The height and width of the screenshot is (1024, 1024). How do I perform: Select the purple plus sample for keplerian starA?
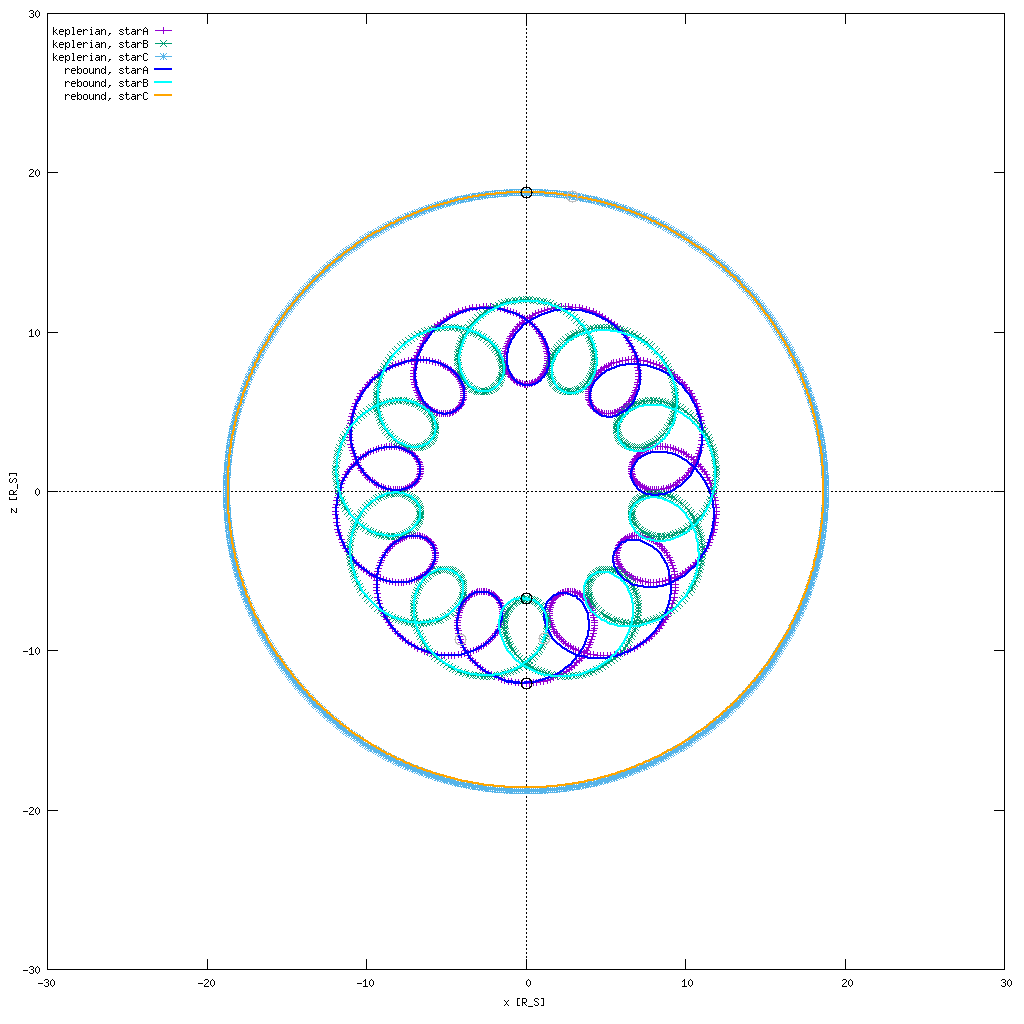tap(163, 31)
